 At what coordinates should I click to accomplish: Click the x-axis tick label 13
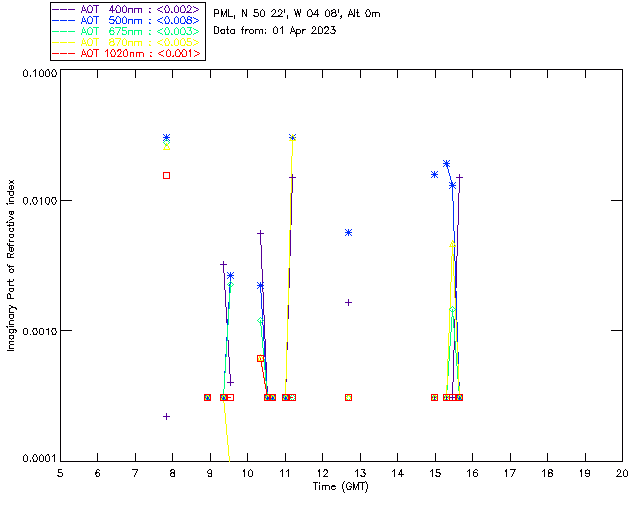click(x=360, y=473)
